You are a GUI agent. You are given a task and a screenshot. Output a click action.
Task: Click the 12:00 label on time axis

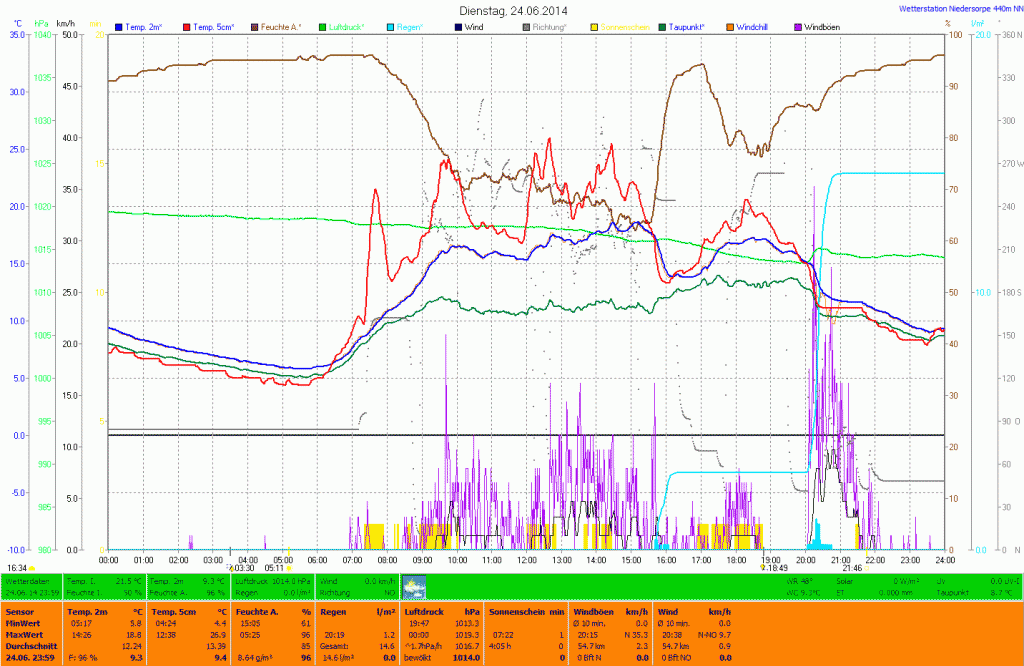pyautogui.click(x=526, y=560)
